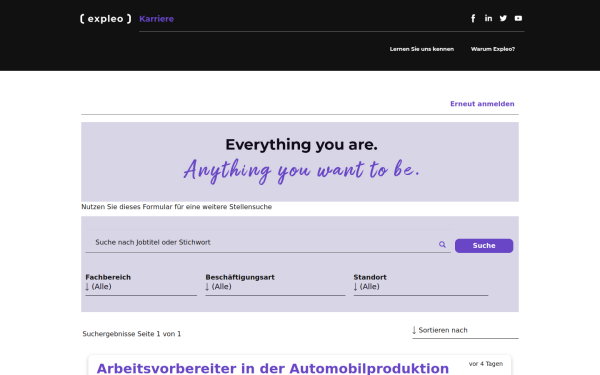Open Arbeitsvorbereiter in der Automobilproduktion job

pyautogui.click(x=272, y=368)
